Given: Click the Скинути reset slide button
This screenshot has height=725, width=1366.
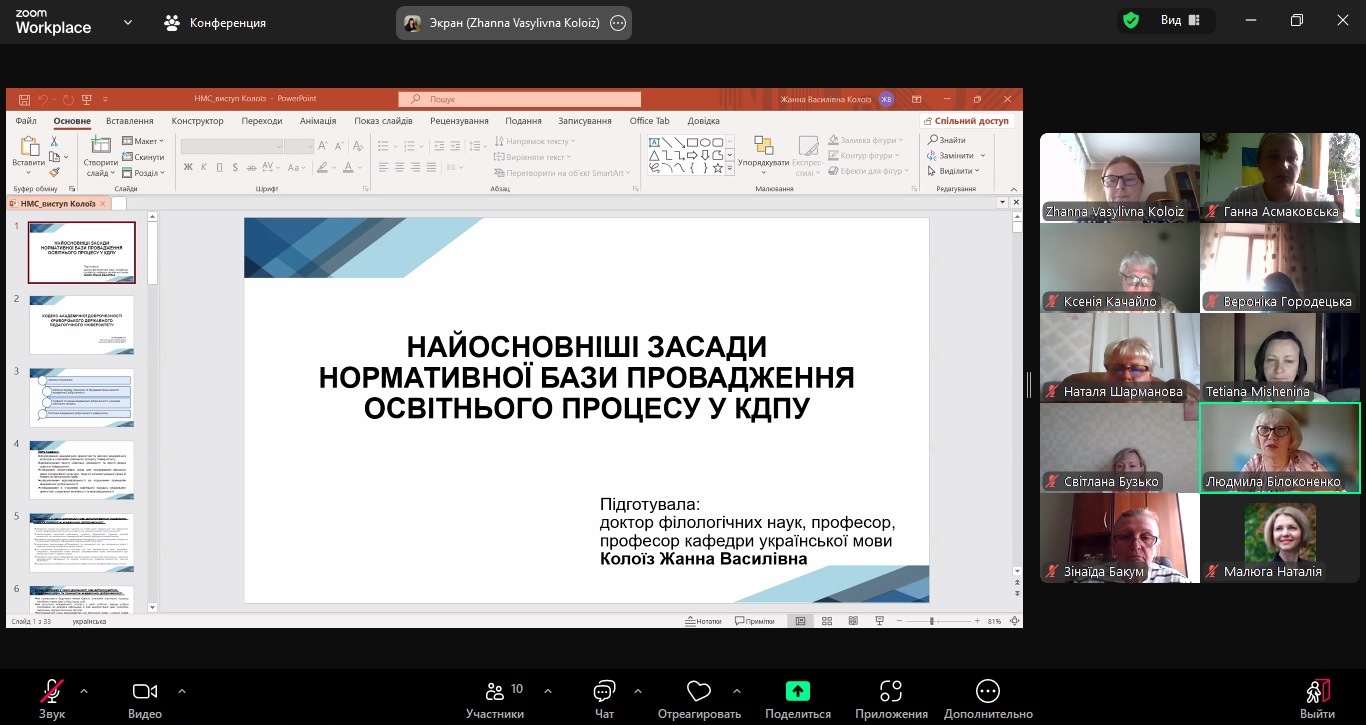Looking at the screenshot, I should (x=143, y=157).
